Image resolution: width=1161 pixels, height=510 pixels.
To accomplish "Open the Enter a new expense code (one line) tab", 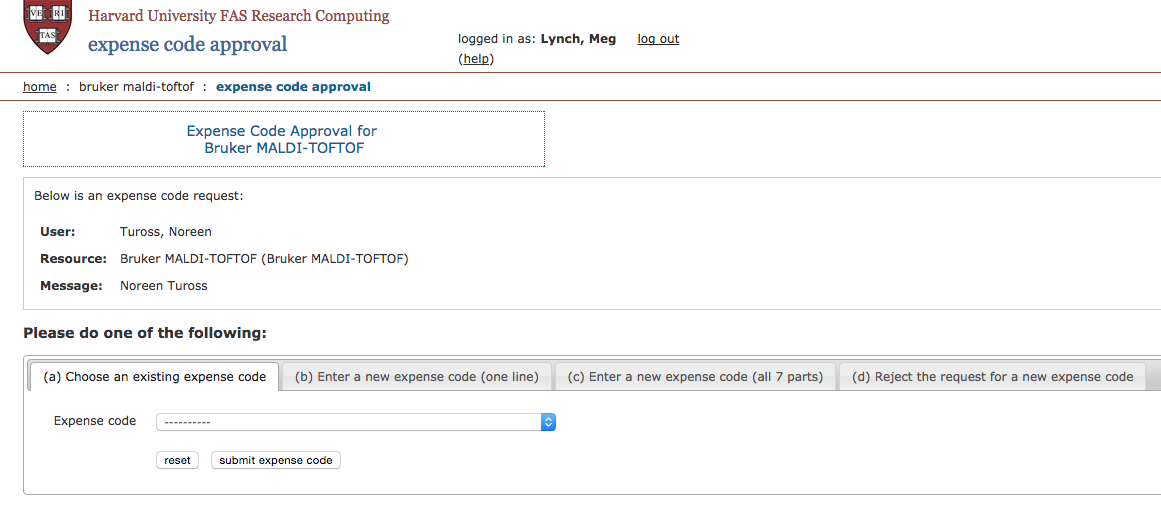I will point(416,376).
